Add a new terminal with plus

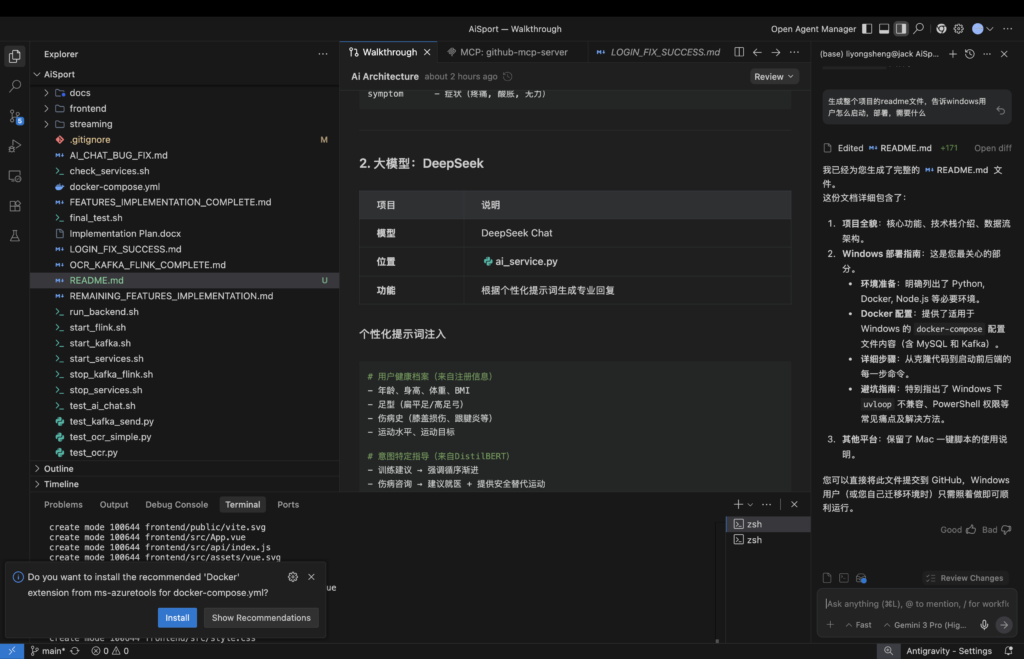click(x=738, y=504)
